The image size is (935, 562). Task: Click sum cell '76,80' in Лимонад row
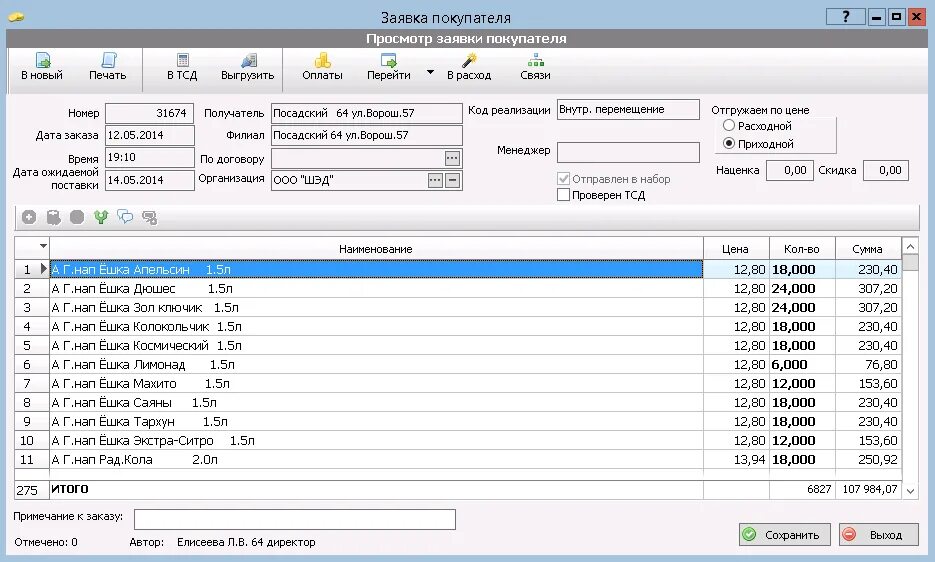868,365
